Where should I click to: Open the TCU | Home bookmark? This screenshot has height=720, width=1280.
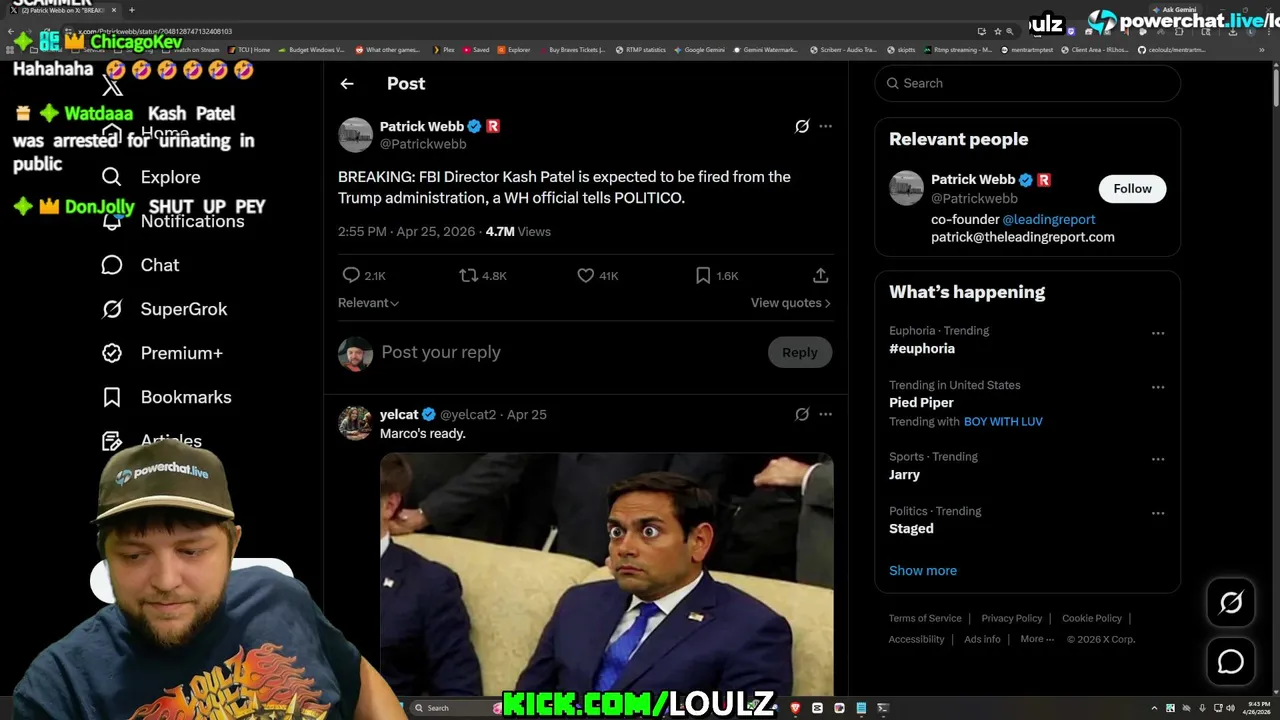249,49
